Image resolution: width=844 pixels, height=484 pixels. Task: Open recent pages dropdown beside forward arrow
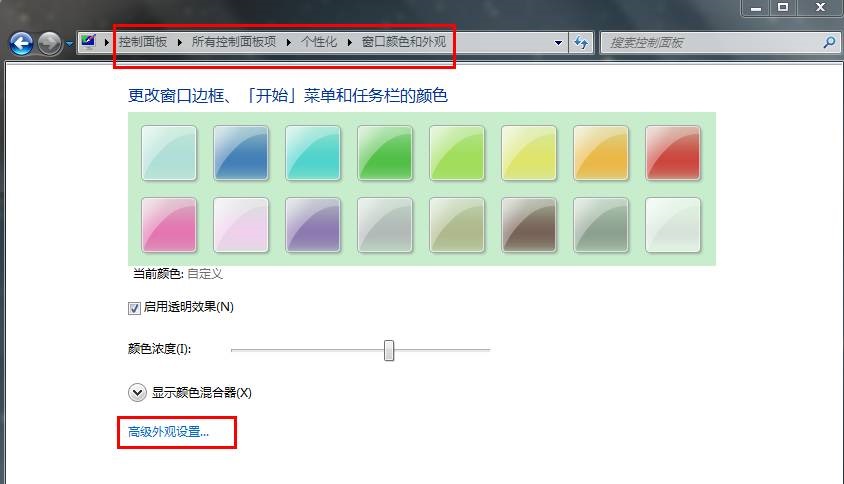pos(69,44)
